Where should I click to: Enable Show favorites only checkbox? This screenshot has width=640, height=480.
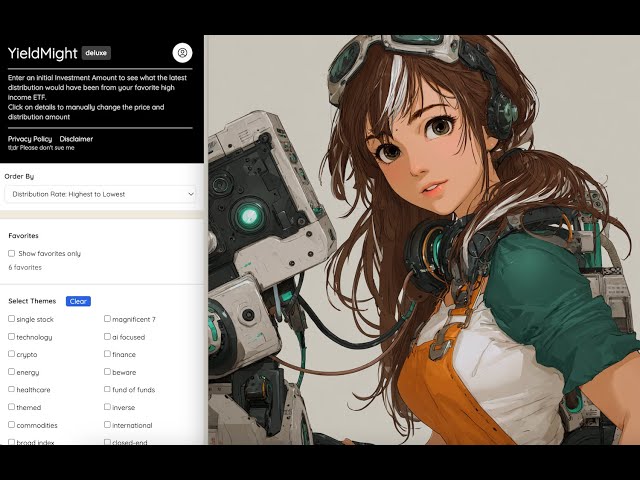(11, 253)
